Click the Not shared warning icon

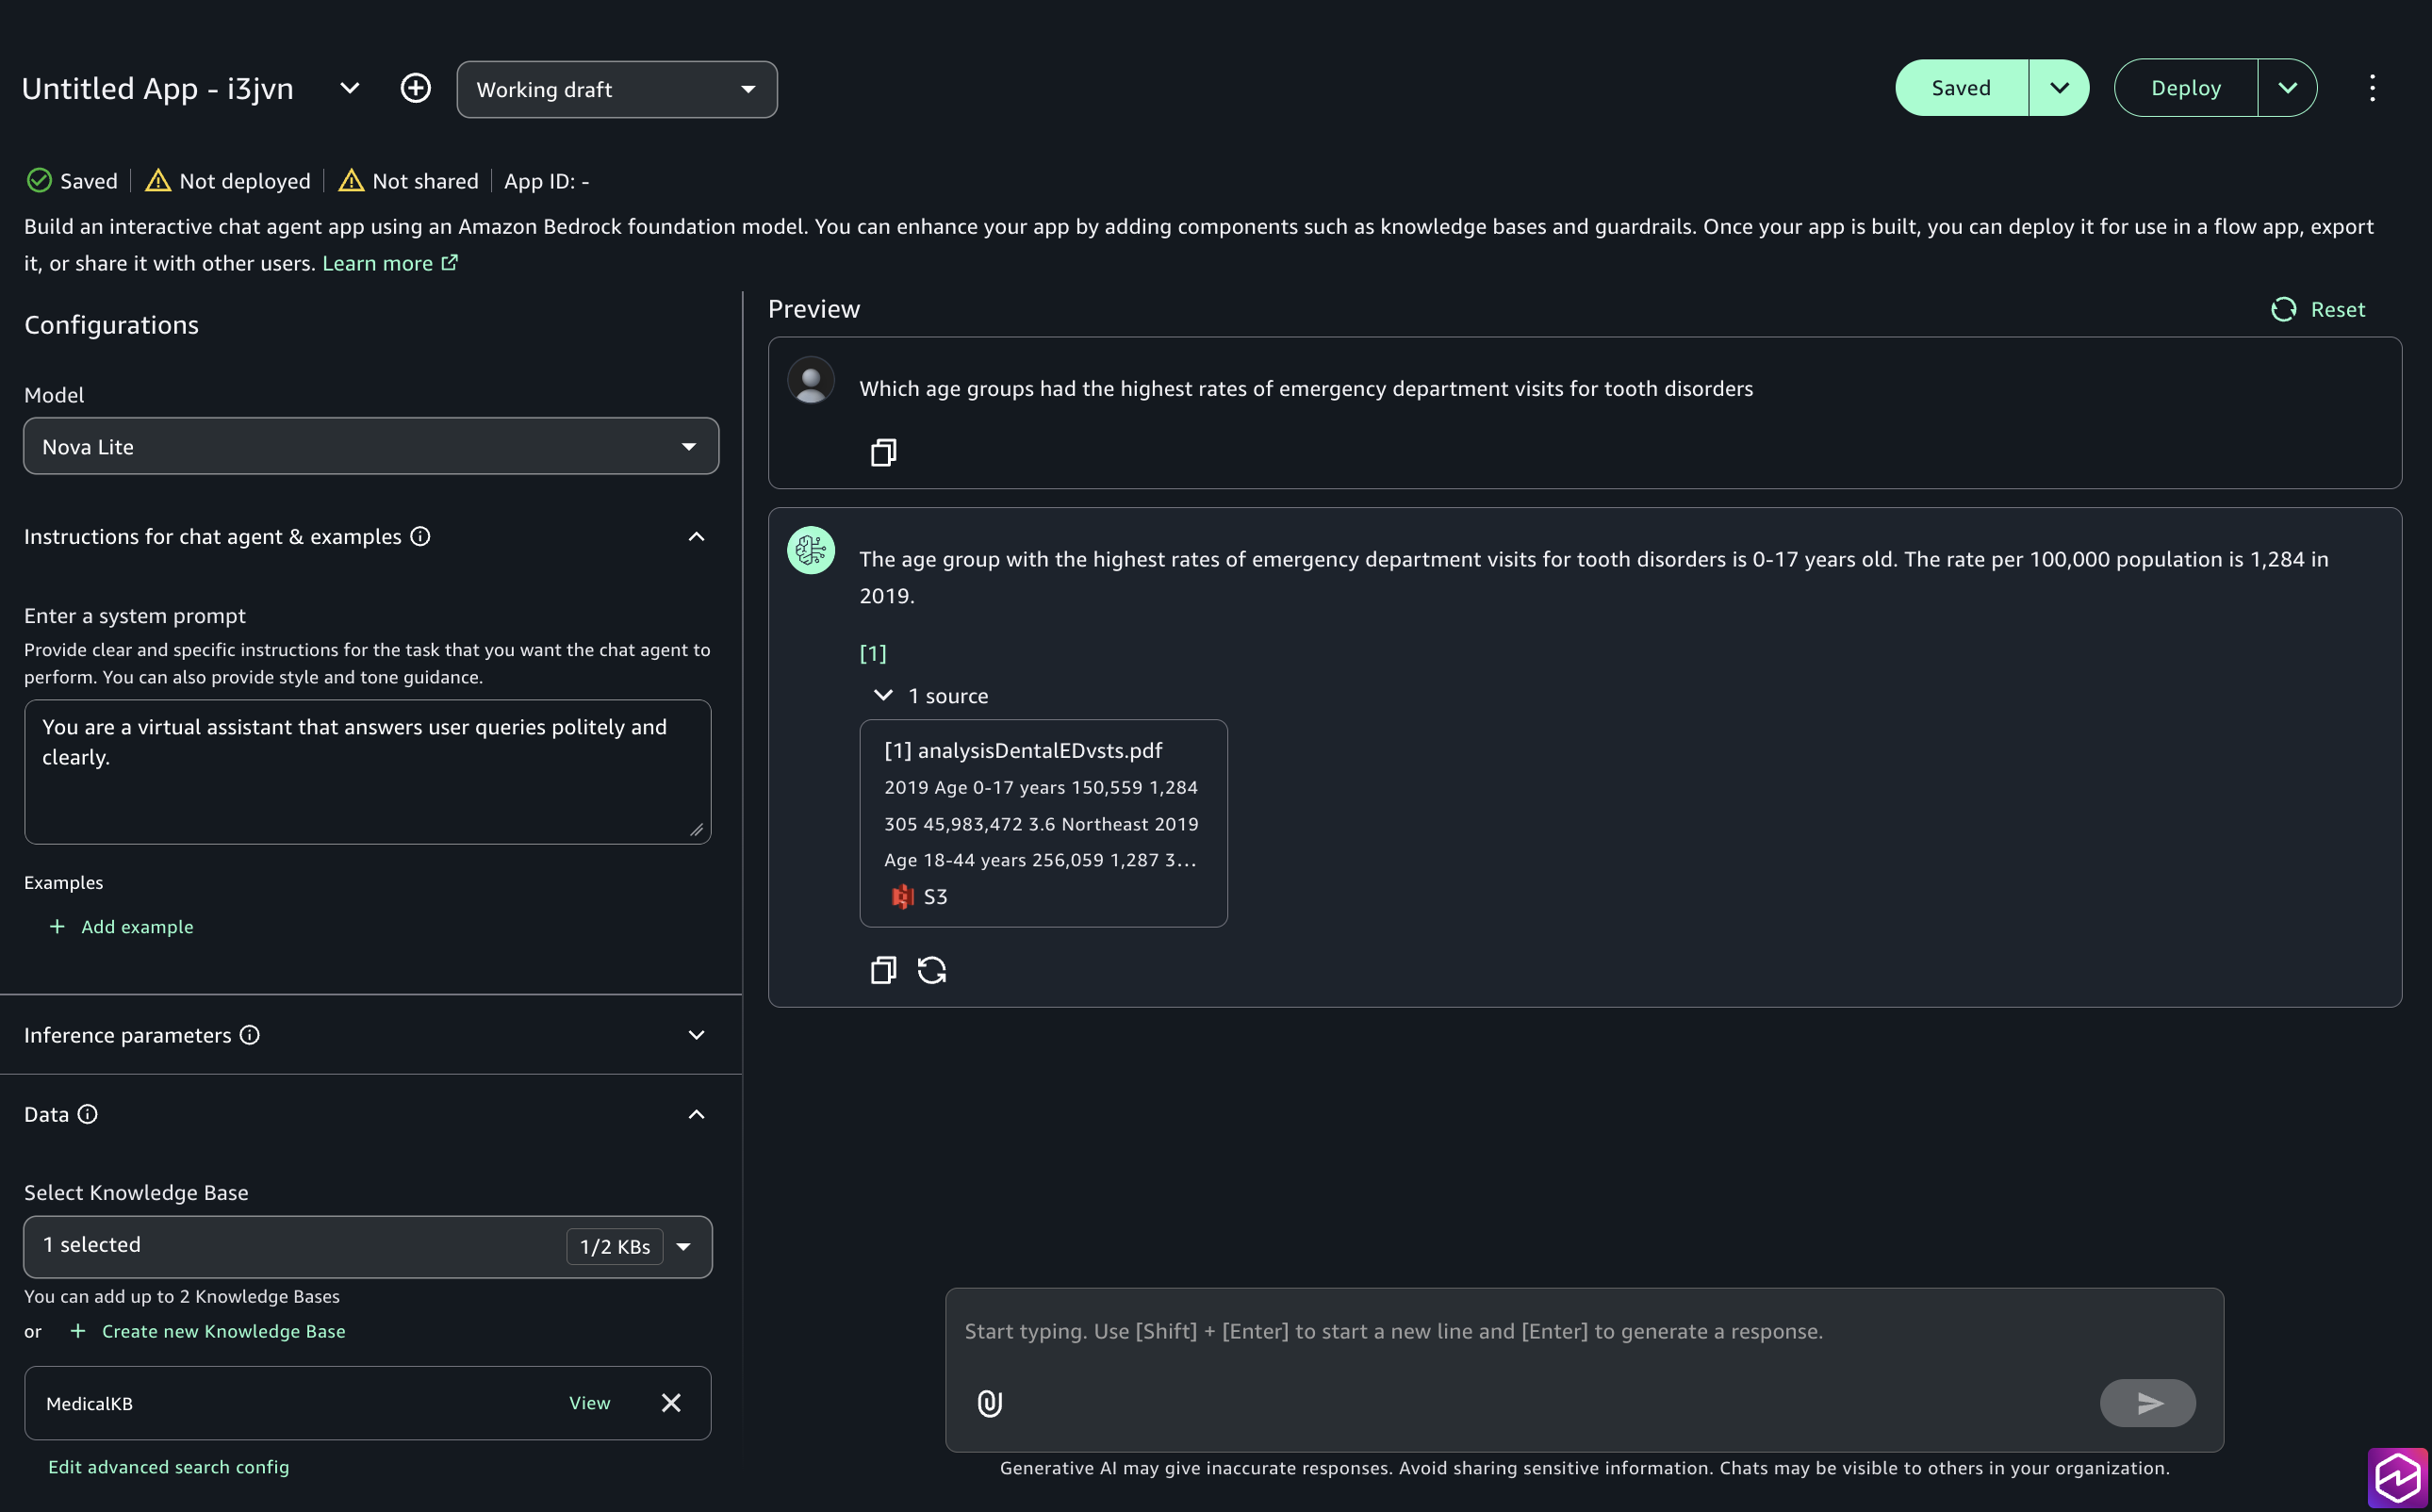click(350, 180)
